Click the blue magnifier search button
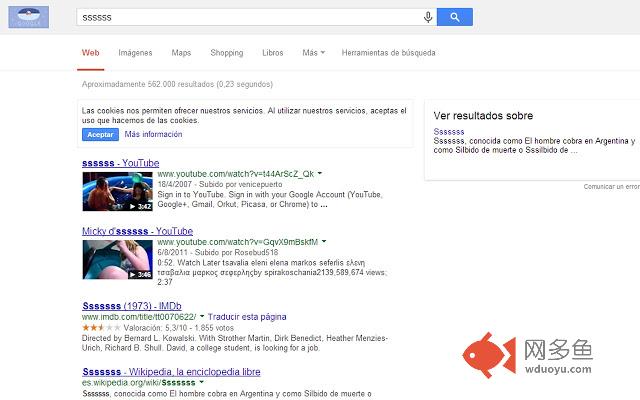The image size is (640, 400). pyautogui.click(x=455, y=17)
